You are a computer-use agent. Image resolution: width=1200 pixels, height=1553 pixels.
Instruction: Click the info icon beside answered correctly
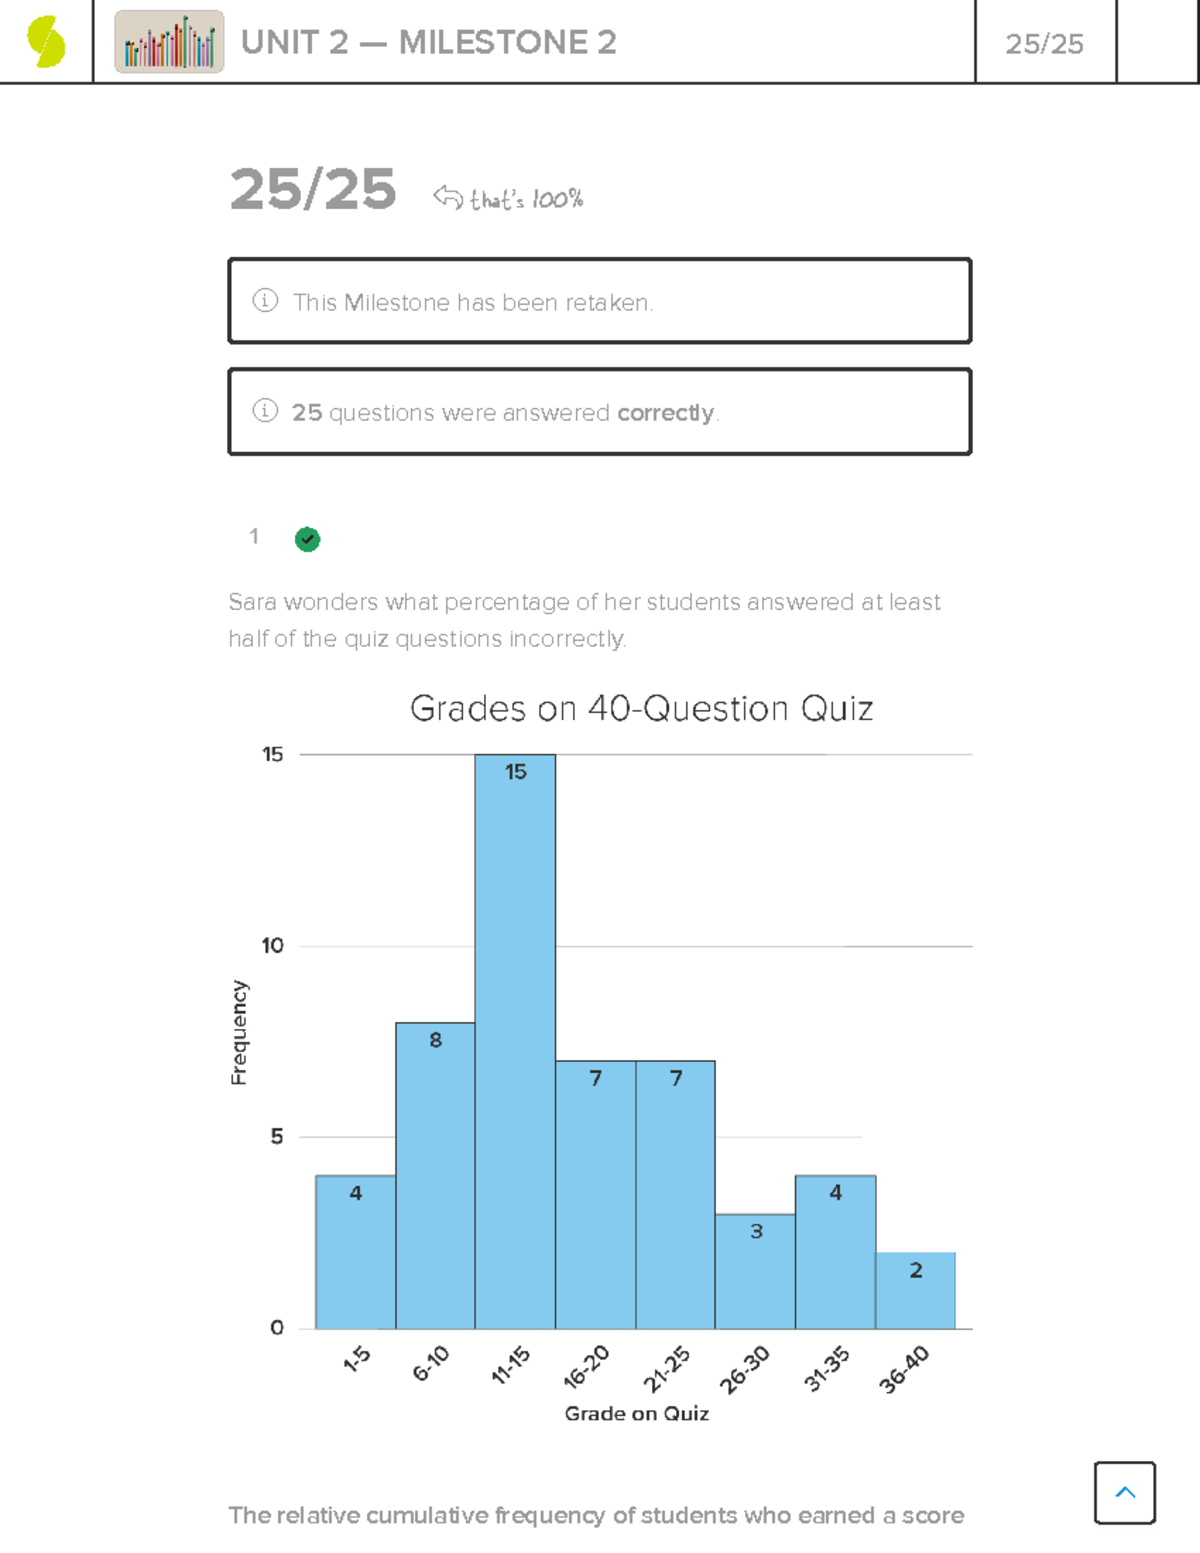(265, 410)
